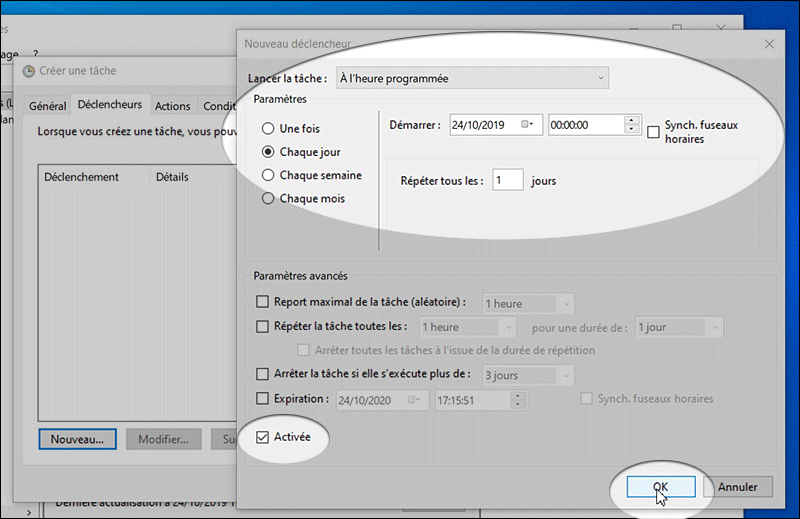
Task: Open the start date calendar picker
Action: [x=529, y=125]
